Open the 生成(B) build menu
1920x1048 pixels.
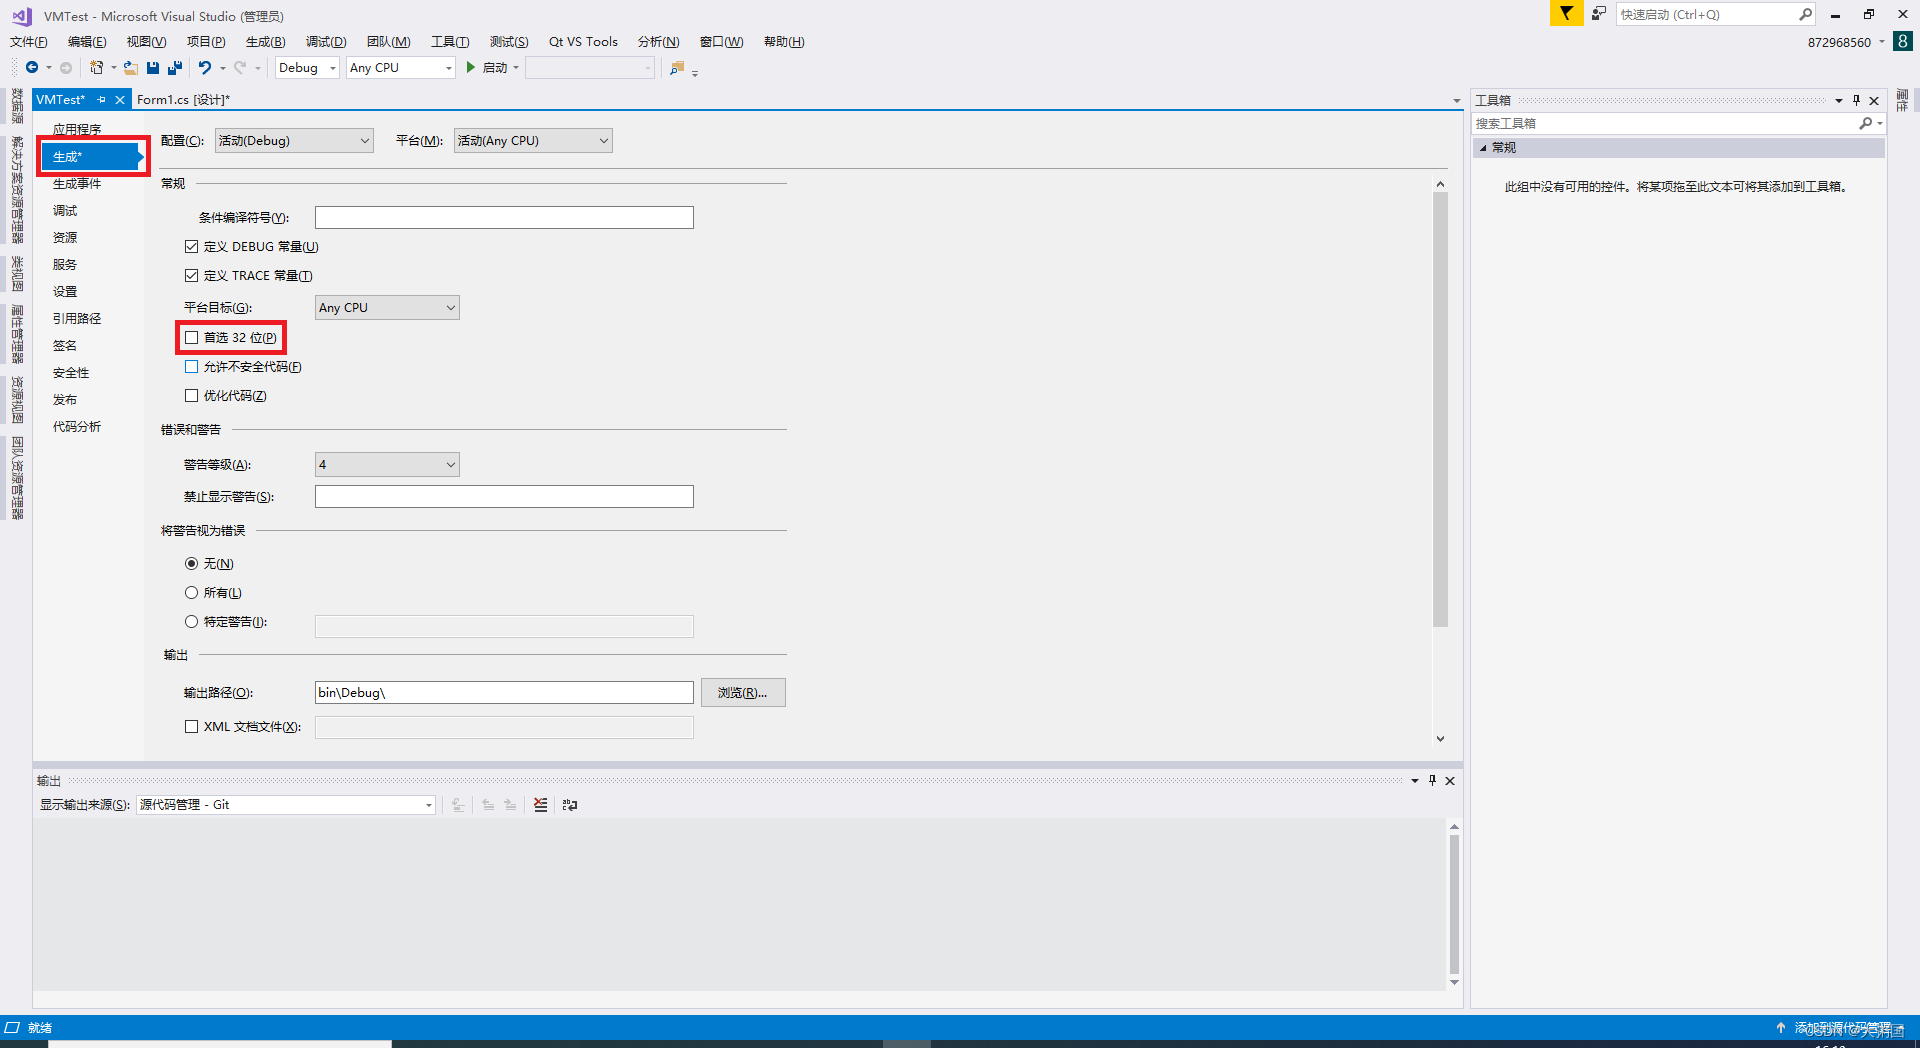point(265,41)
